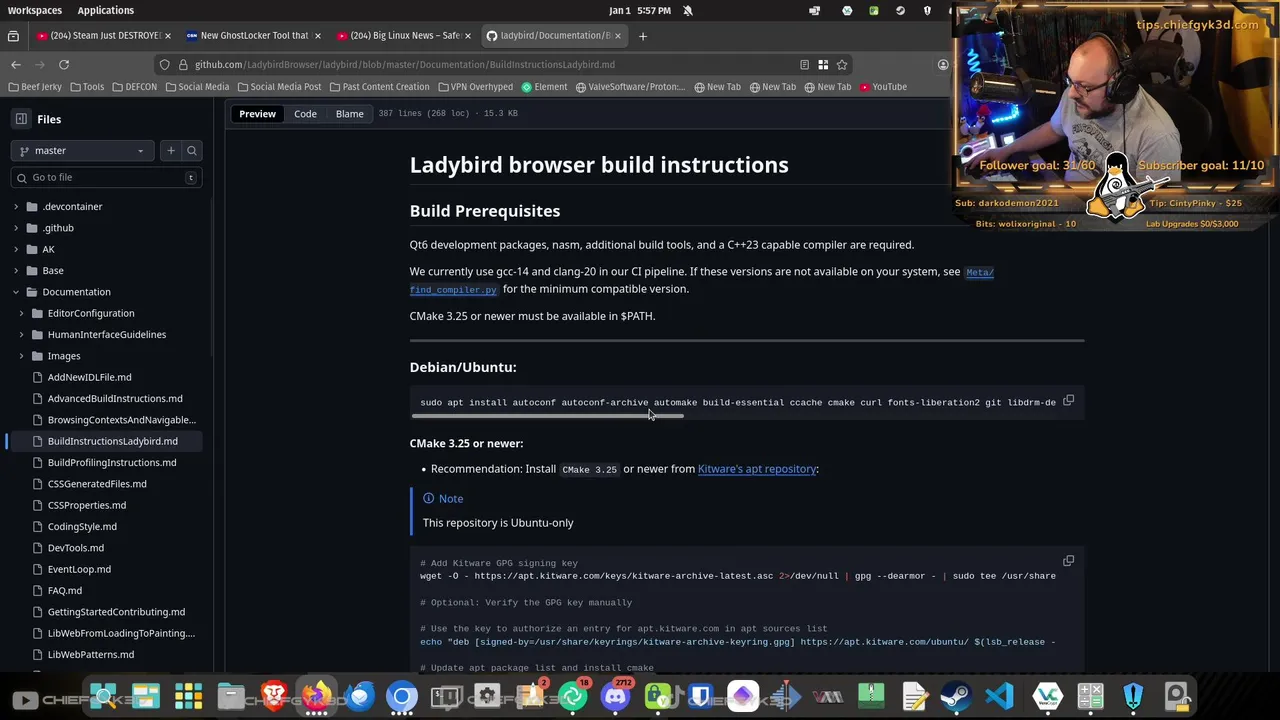Open GettingStartedContributing.md file
Image resolution: width=1280 pixels, height=720 pixels.
tap(116, 612)
